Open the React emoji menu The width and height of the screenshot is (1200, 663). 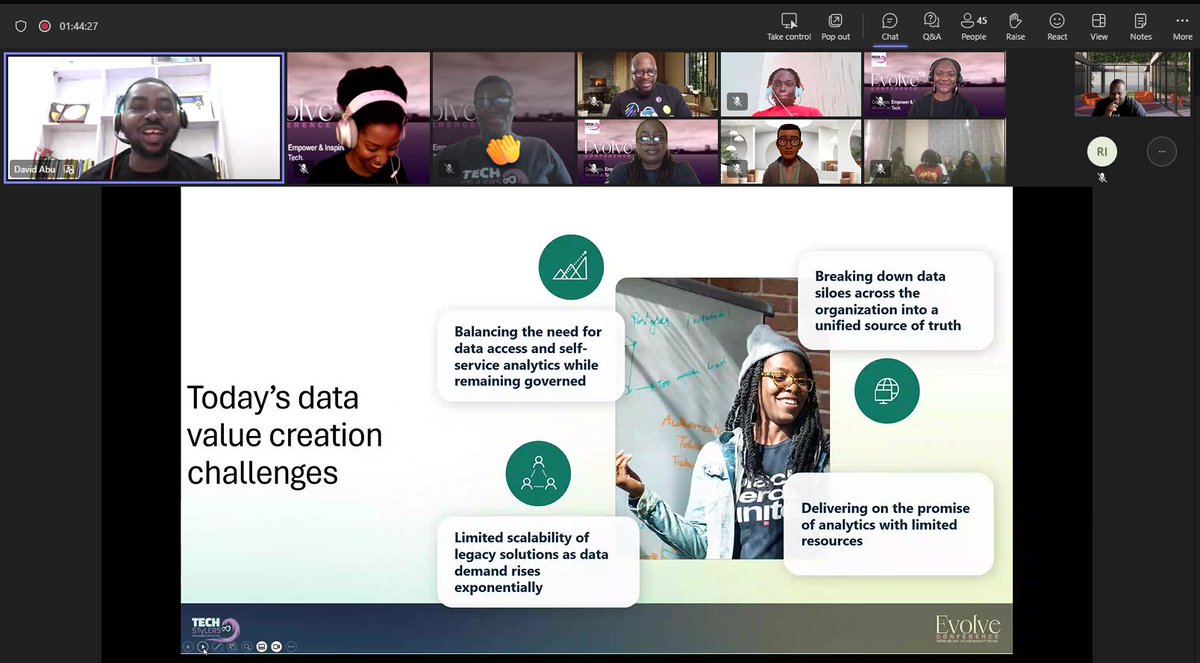tap(1057, 27)
